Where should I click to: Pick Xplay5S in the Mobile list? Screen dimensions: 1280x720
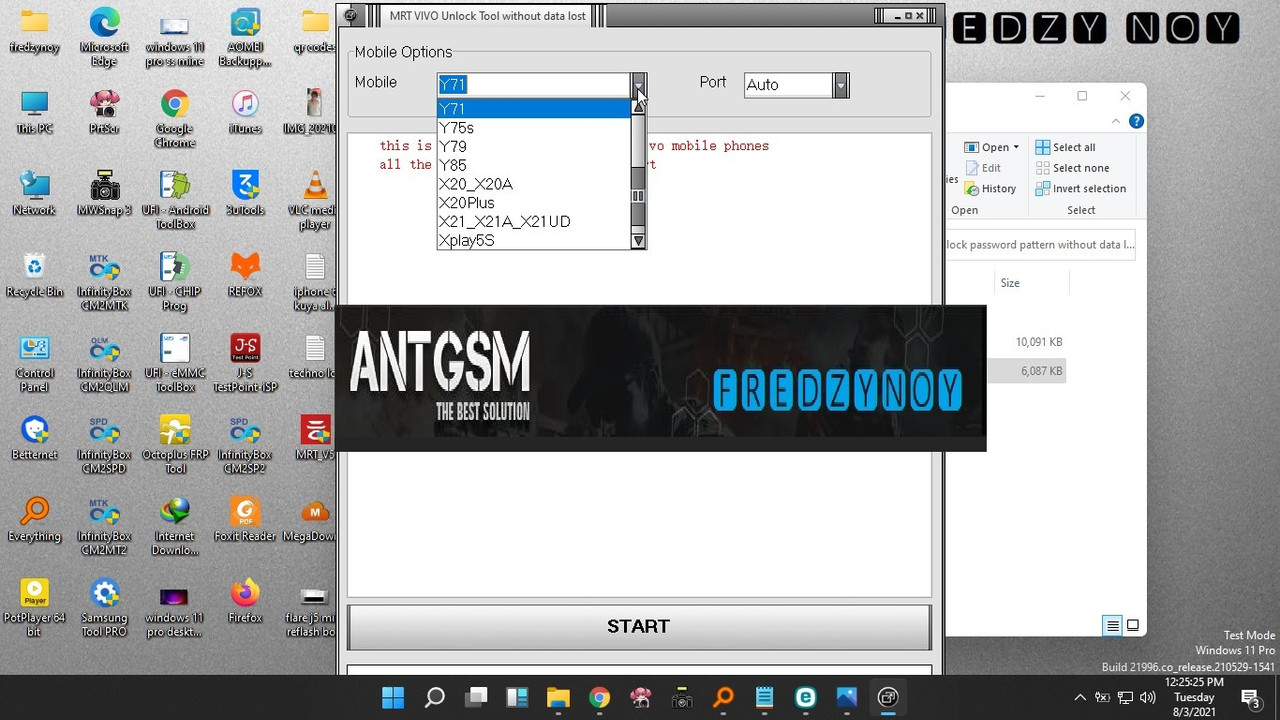pyautogui.click(x=534, y=240)
